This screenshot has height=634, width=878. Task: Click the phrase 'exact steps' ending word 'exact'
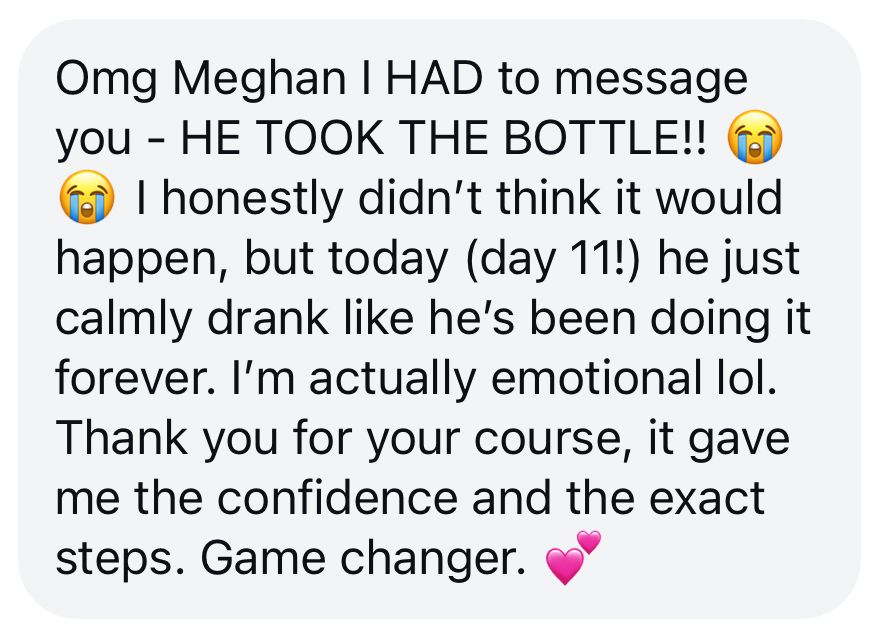(707, 497)
